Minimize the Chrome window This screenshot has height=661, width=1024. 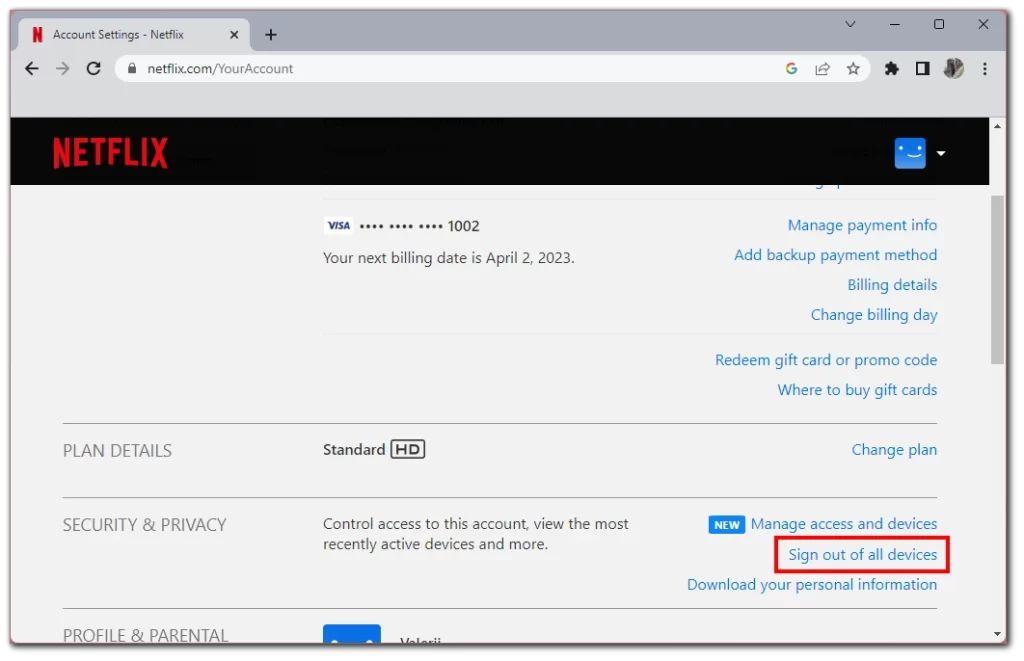point(895,24)
